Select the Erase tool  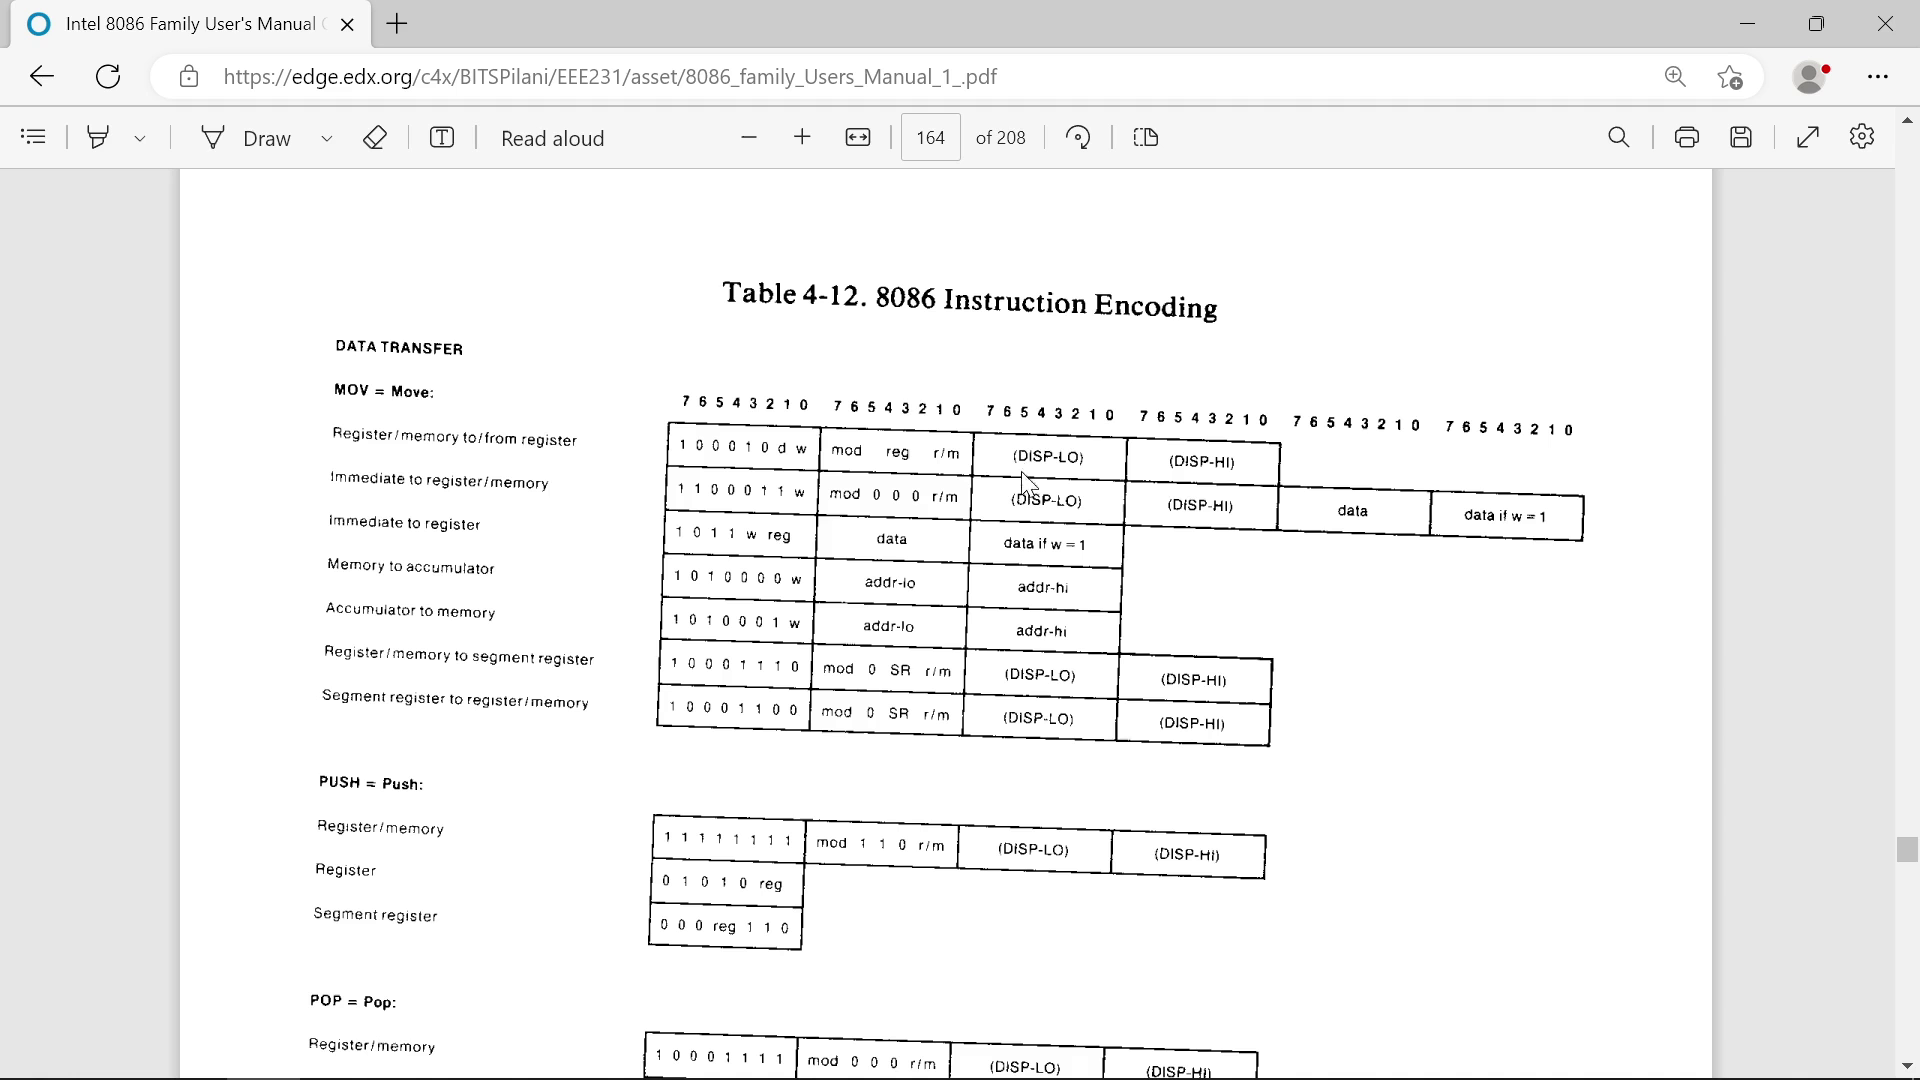pos(375,137)
